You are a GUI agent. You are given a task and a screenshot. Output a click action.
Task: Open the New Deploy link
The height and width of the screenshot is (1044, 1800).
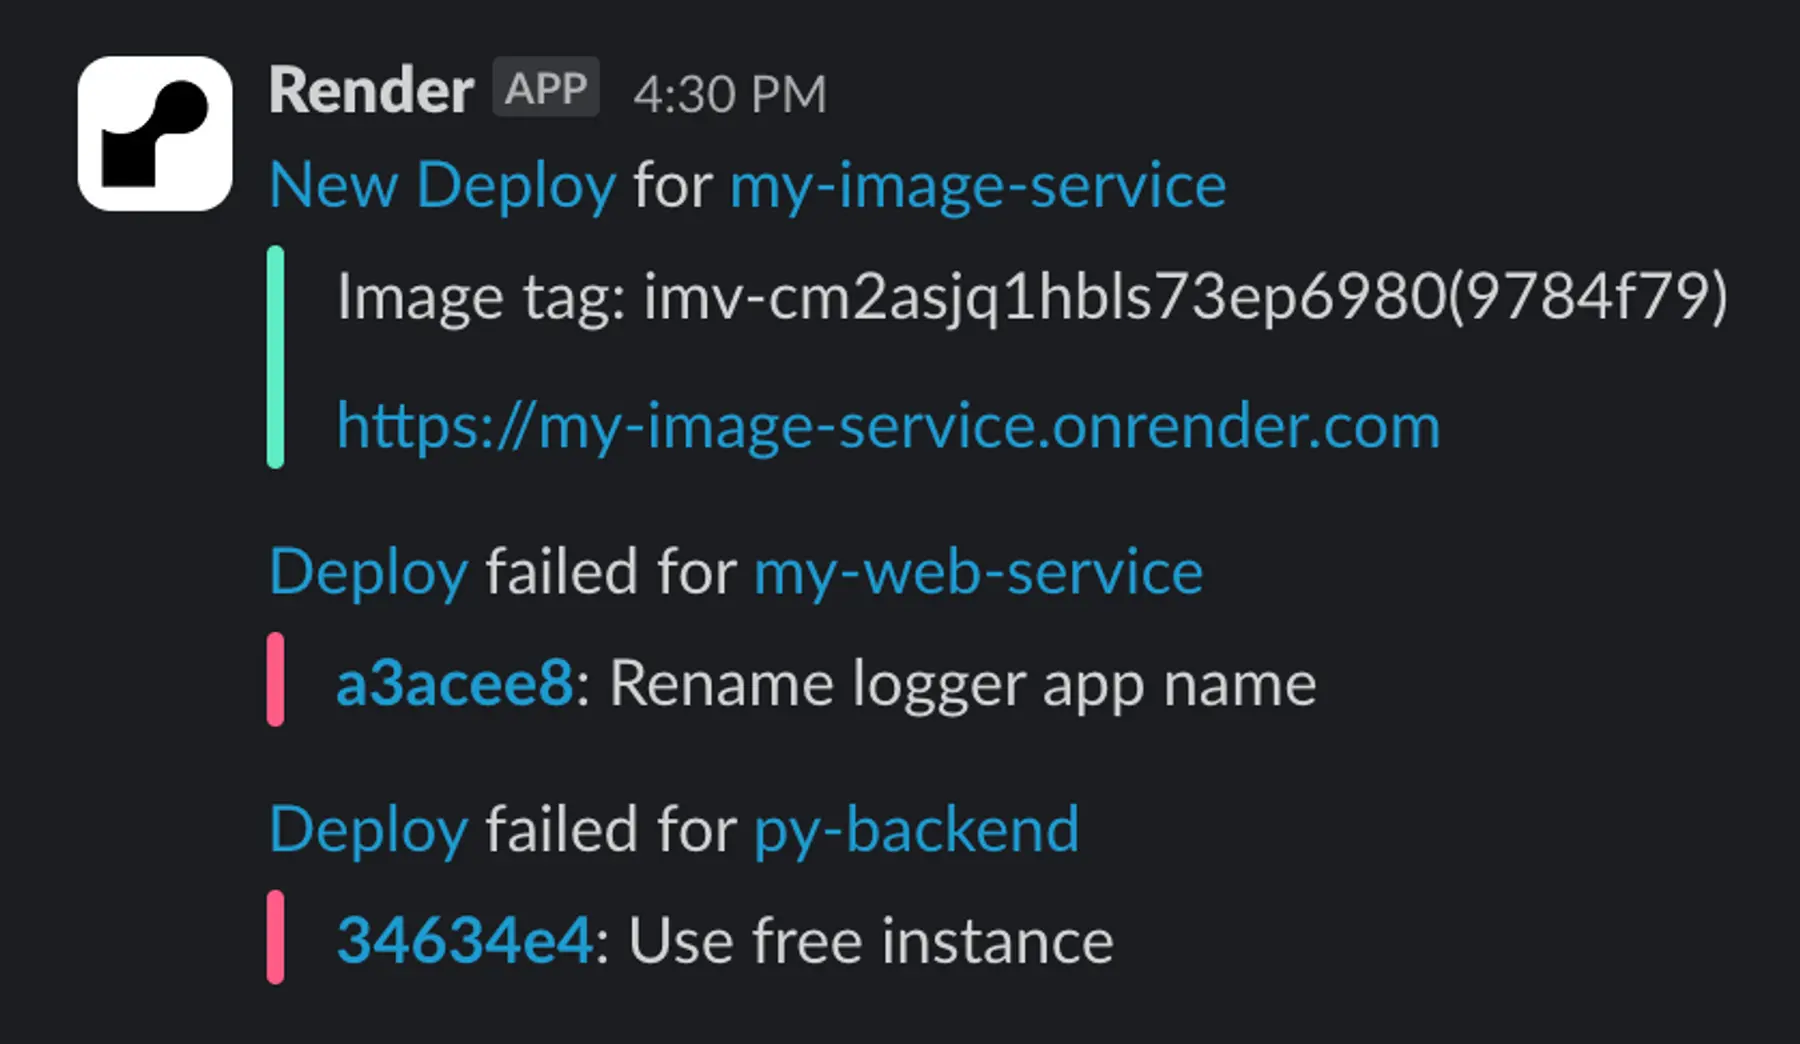coord(441,185)
